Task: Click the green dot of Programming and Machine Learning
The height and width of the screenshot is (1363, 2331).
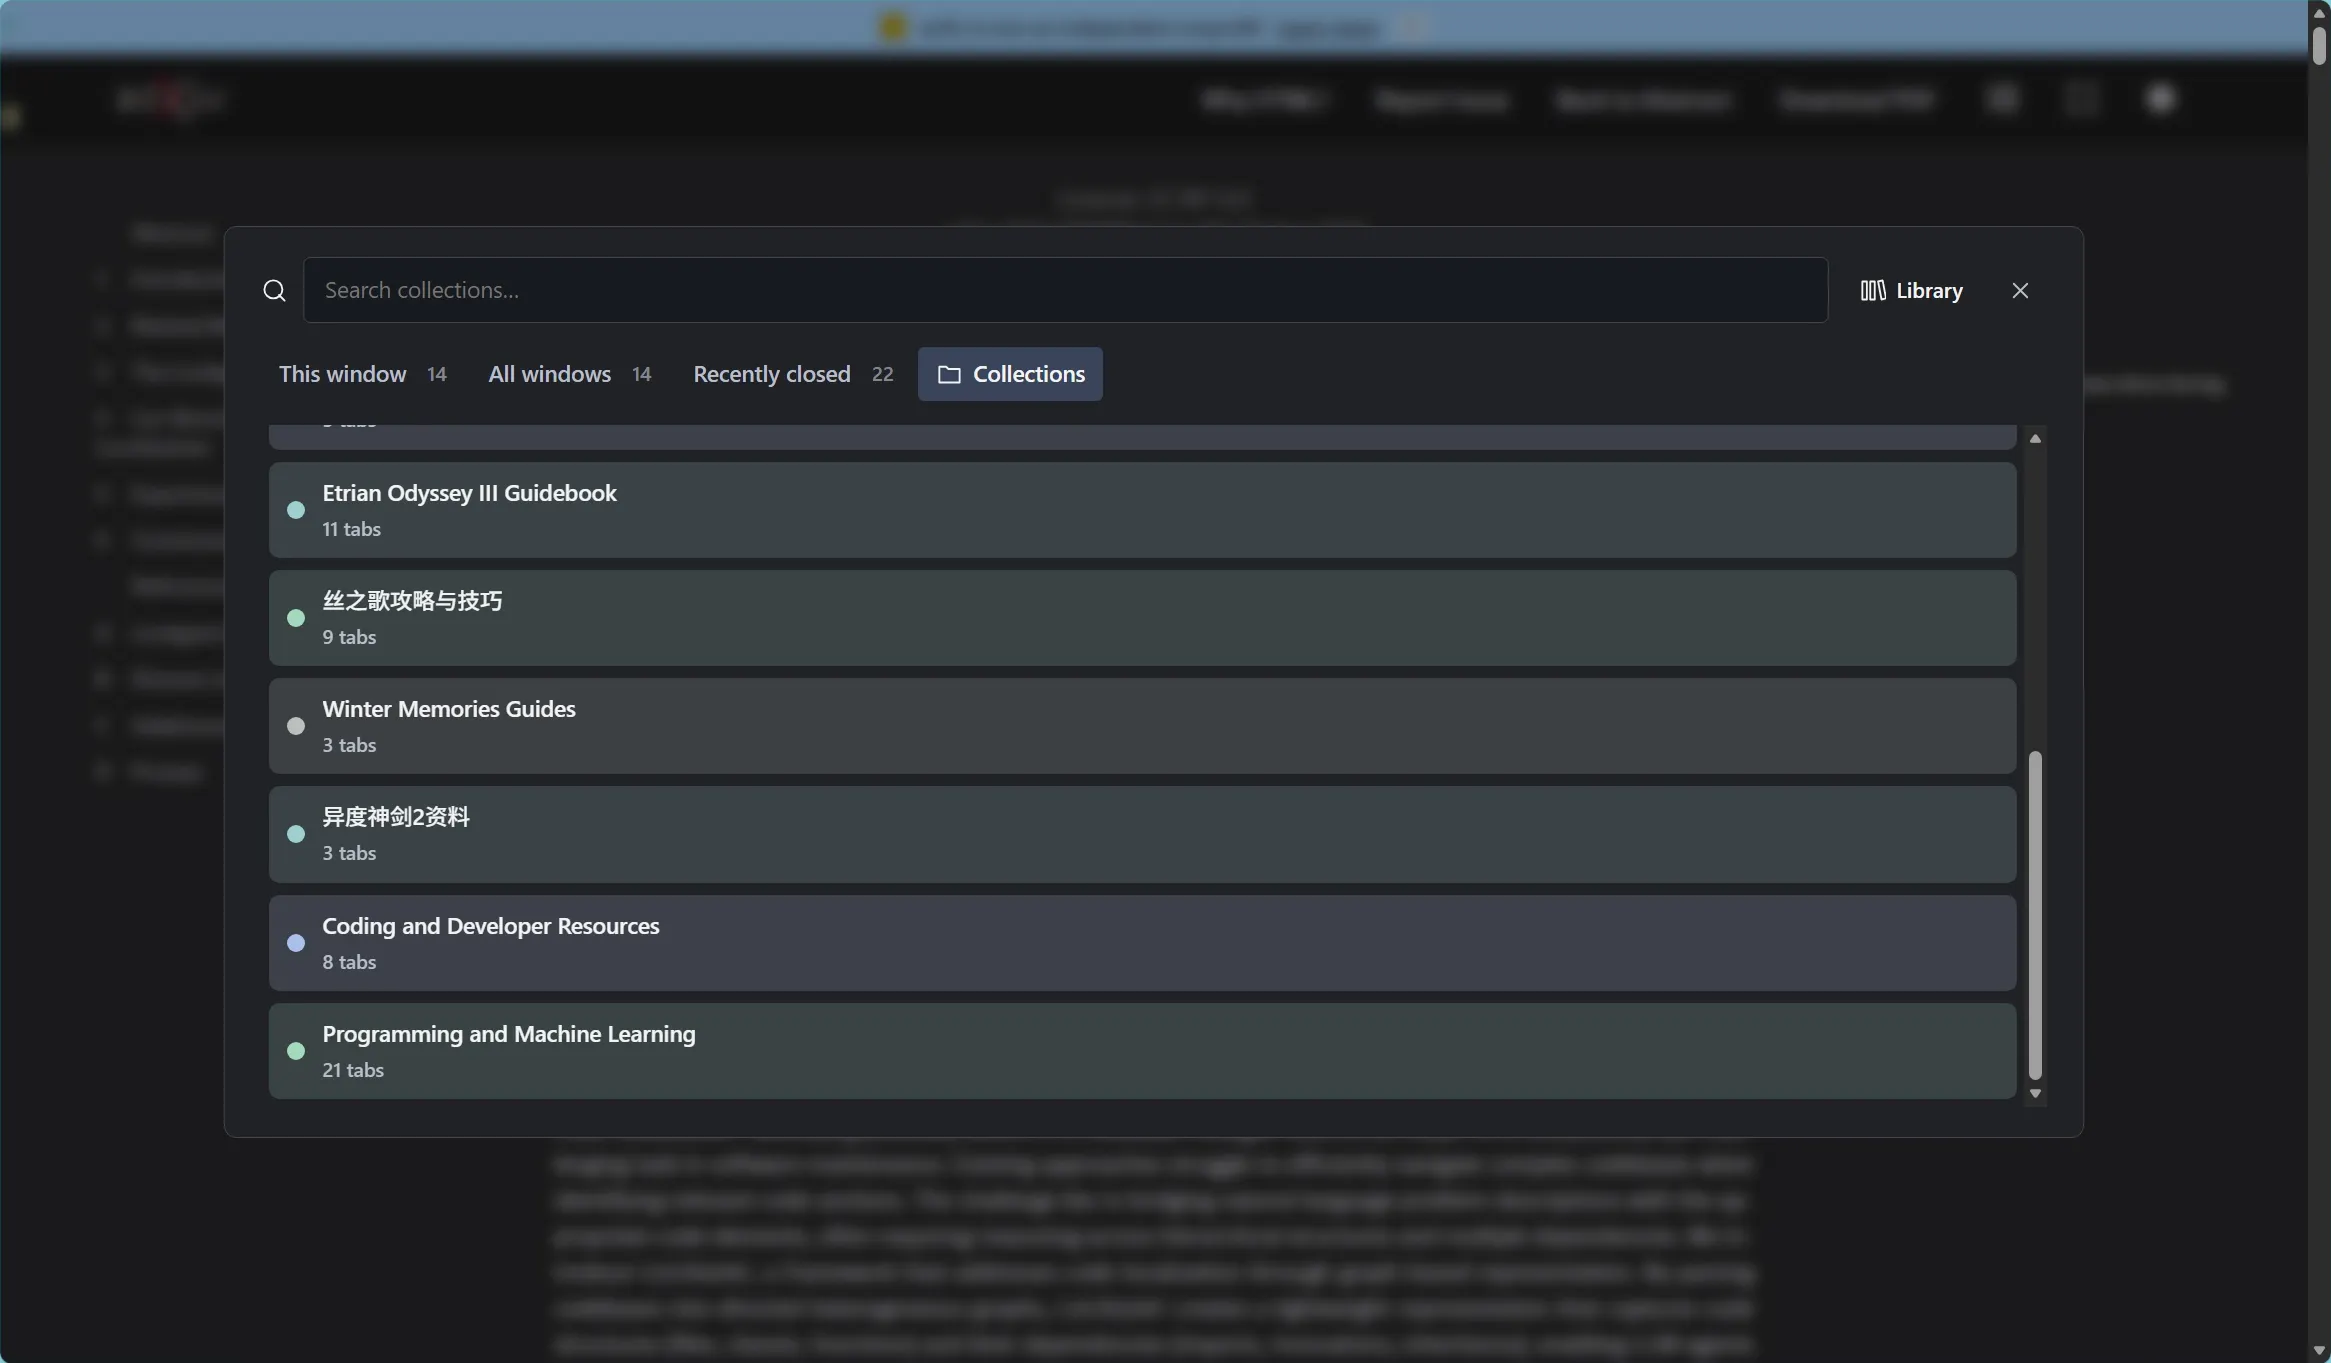Action: click(x=296, y=1051)
